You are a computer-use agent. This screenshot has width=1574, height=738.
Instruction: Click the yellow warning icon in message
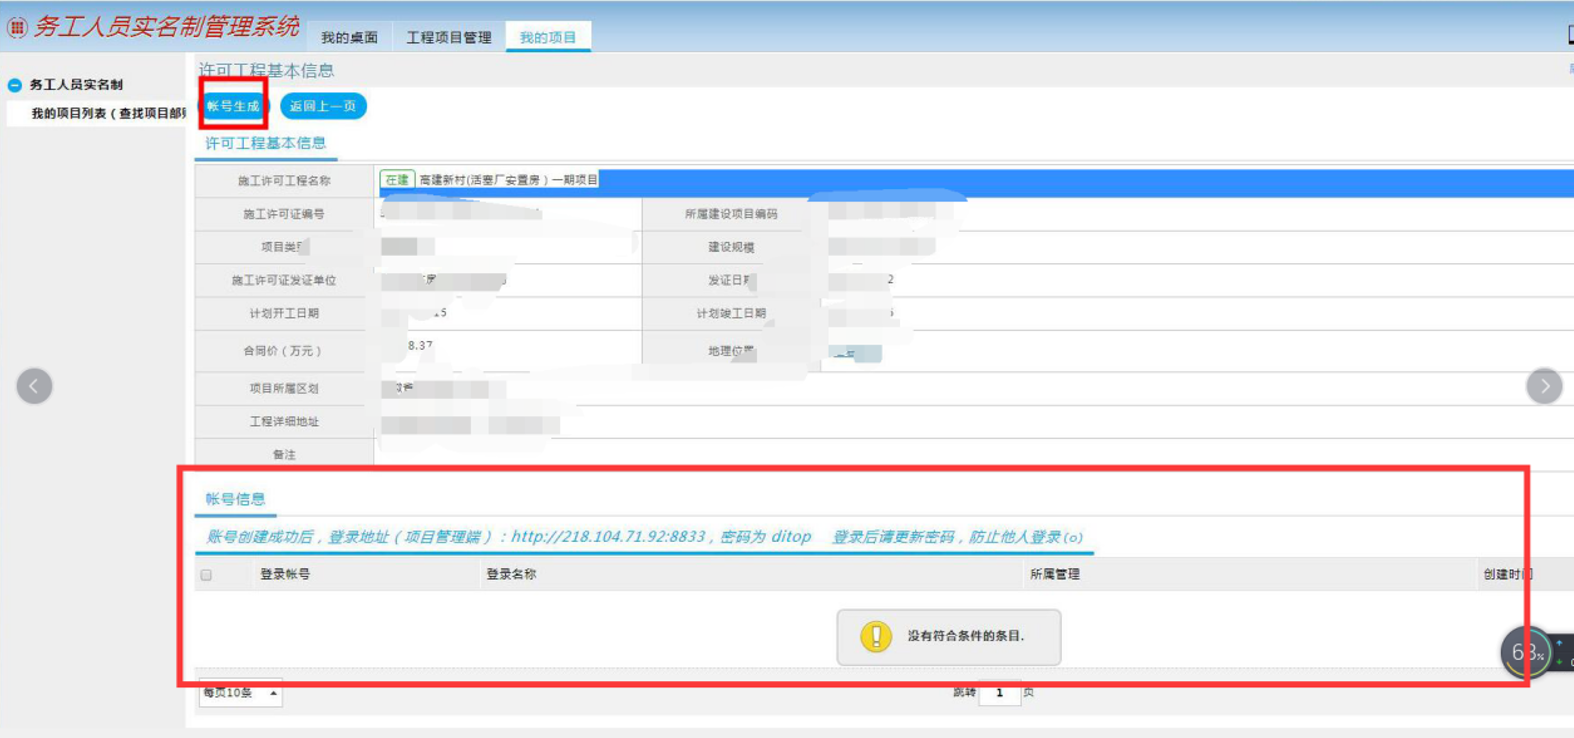click(876, 636)
